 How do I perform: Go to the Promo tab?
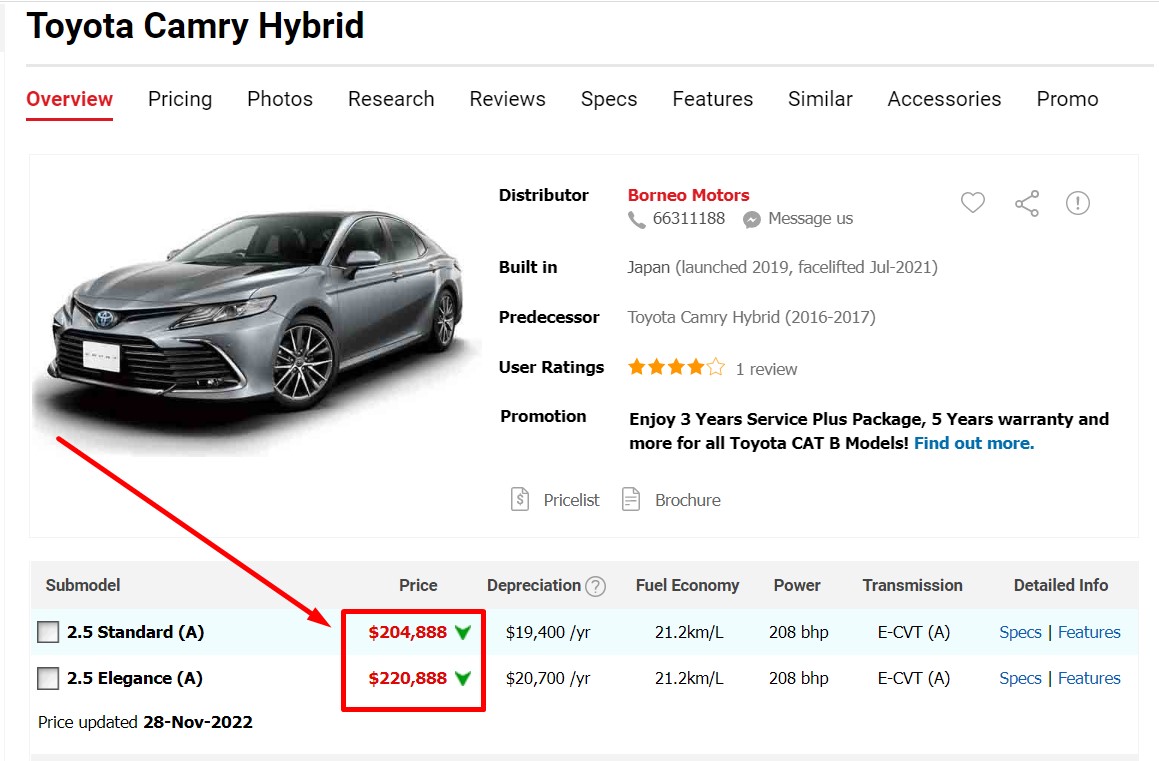pyautogui.click(x=1067, y=99)
